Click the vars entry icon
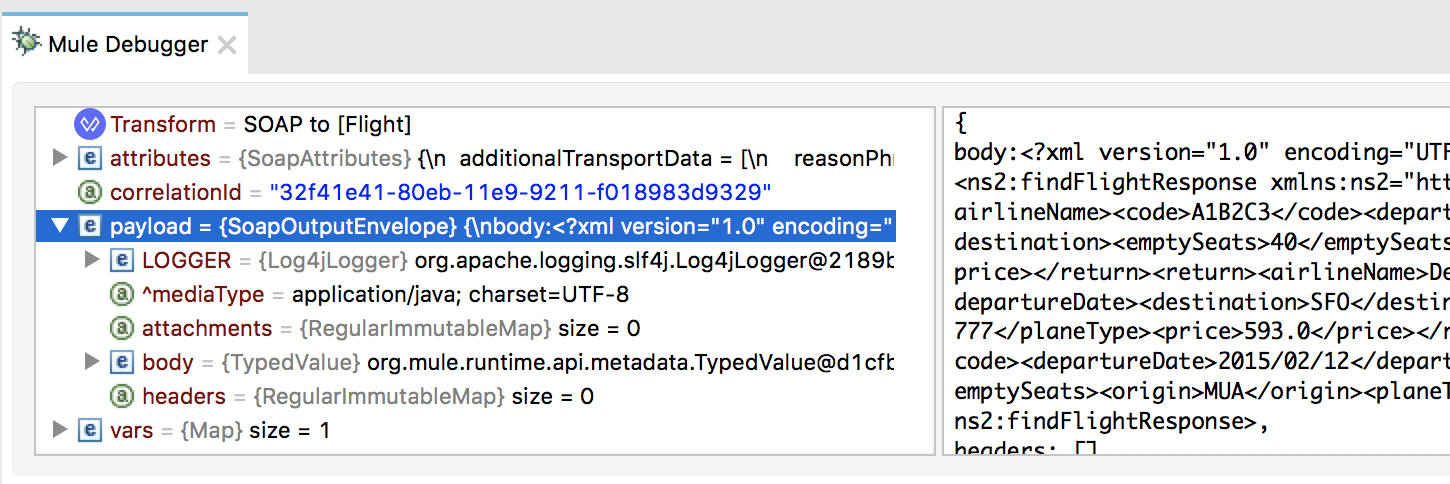The image size is (1450, 484). (90, 430)
